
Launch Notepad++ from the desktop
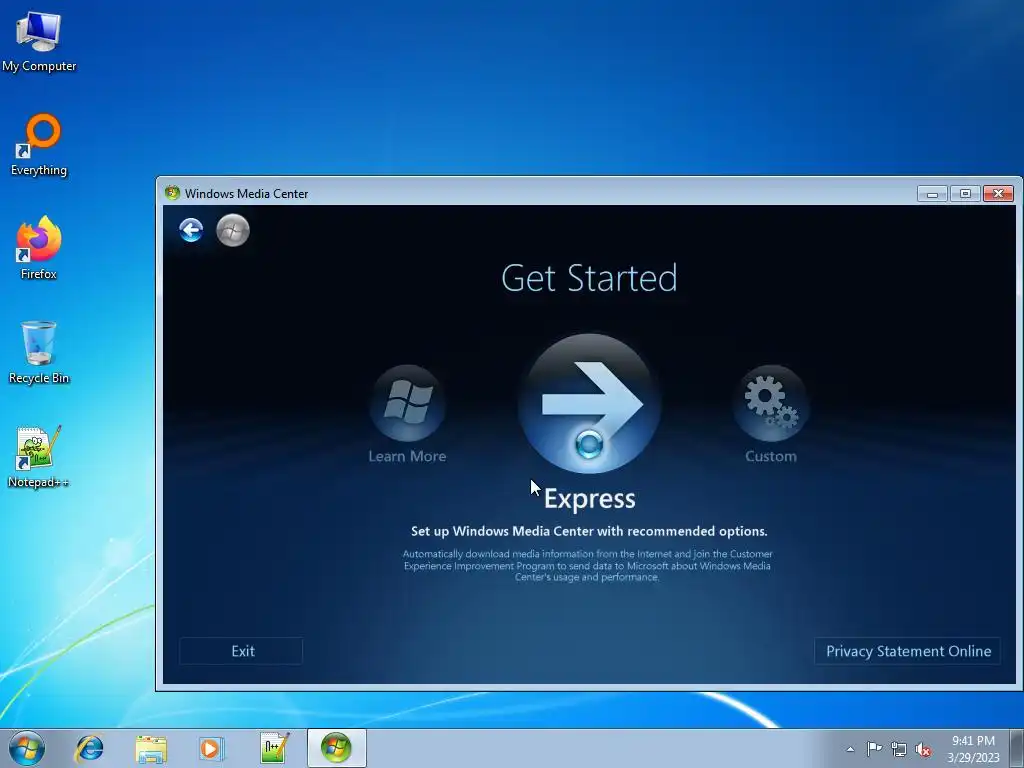click(39, 456)
